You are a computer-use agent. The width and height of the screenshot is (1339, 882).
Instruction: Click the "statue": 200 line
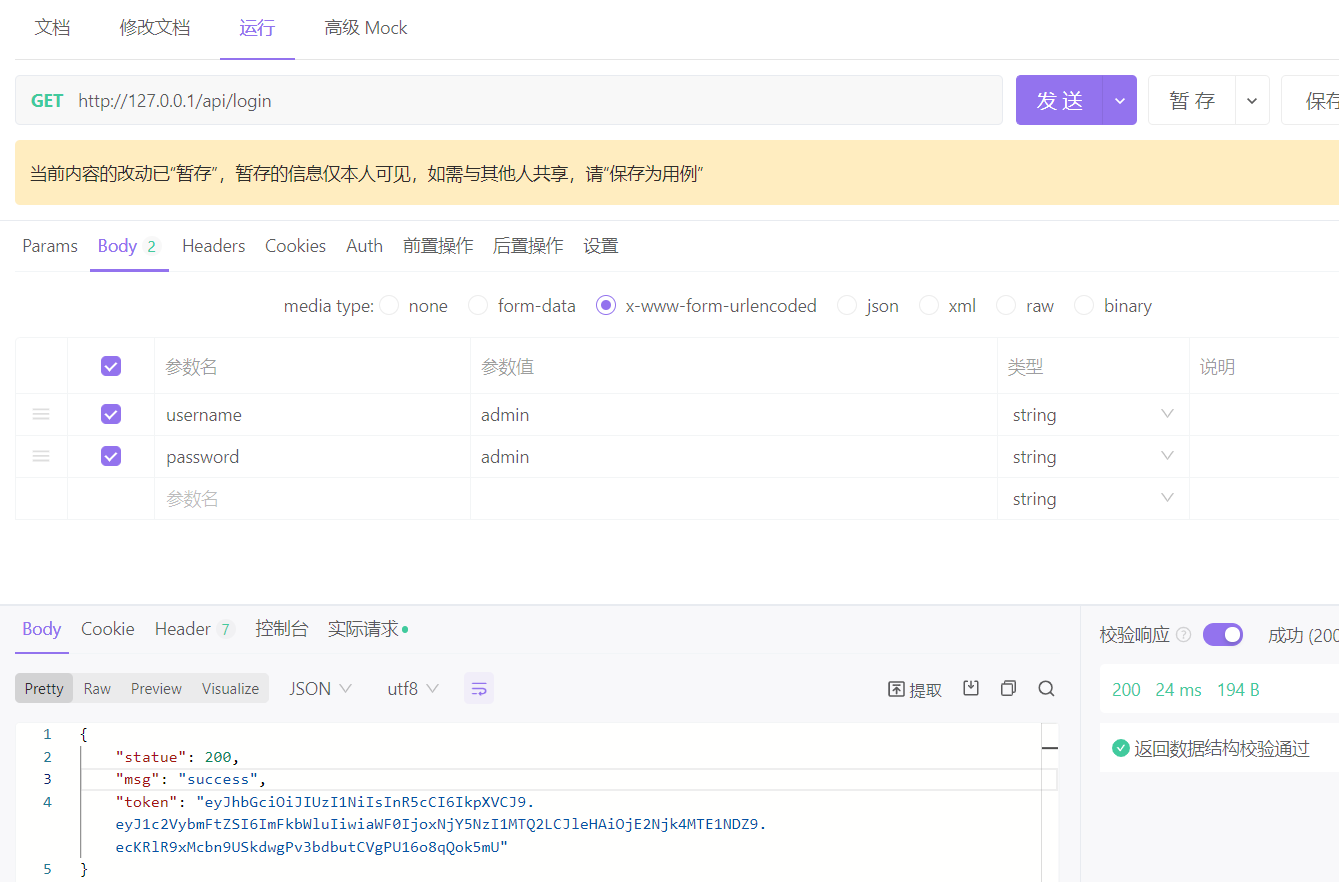click(178, 756)
